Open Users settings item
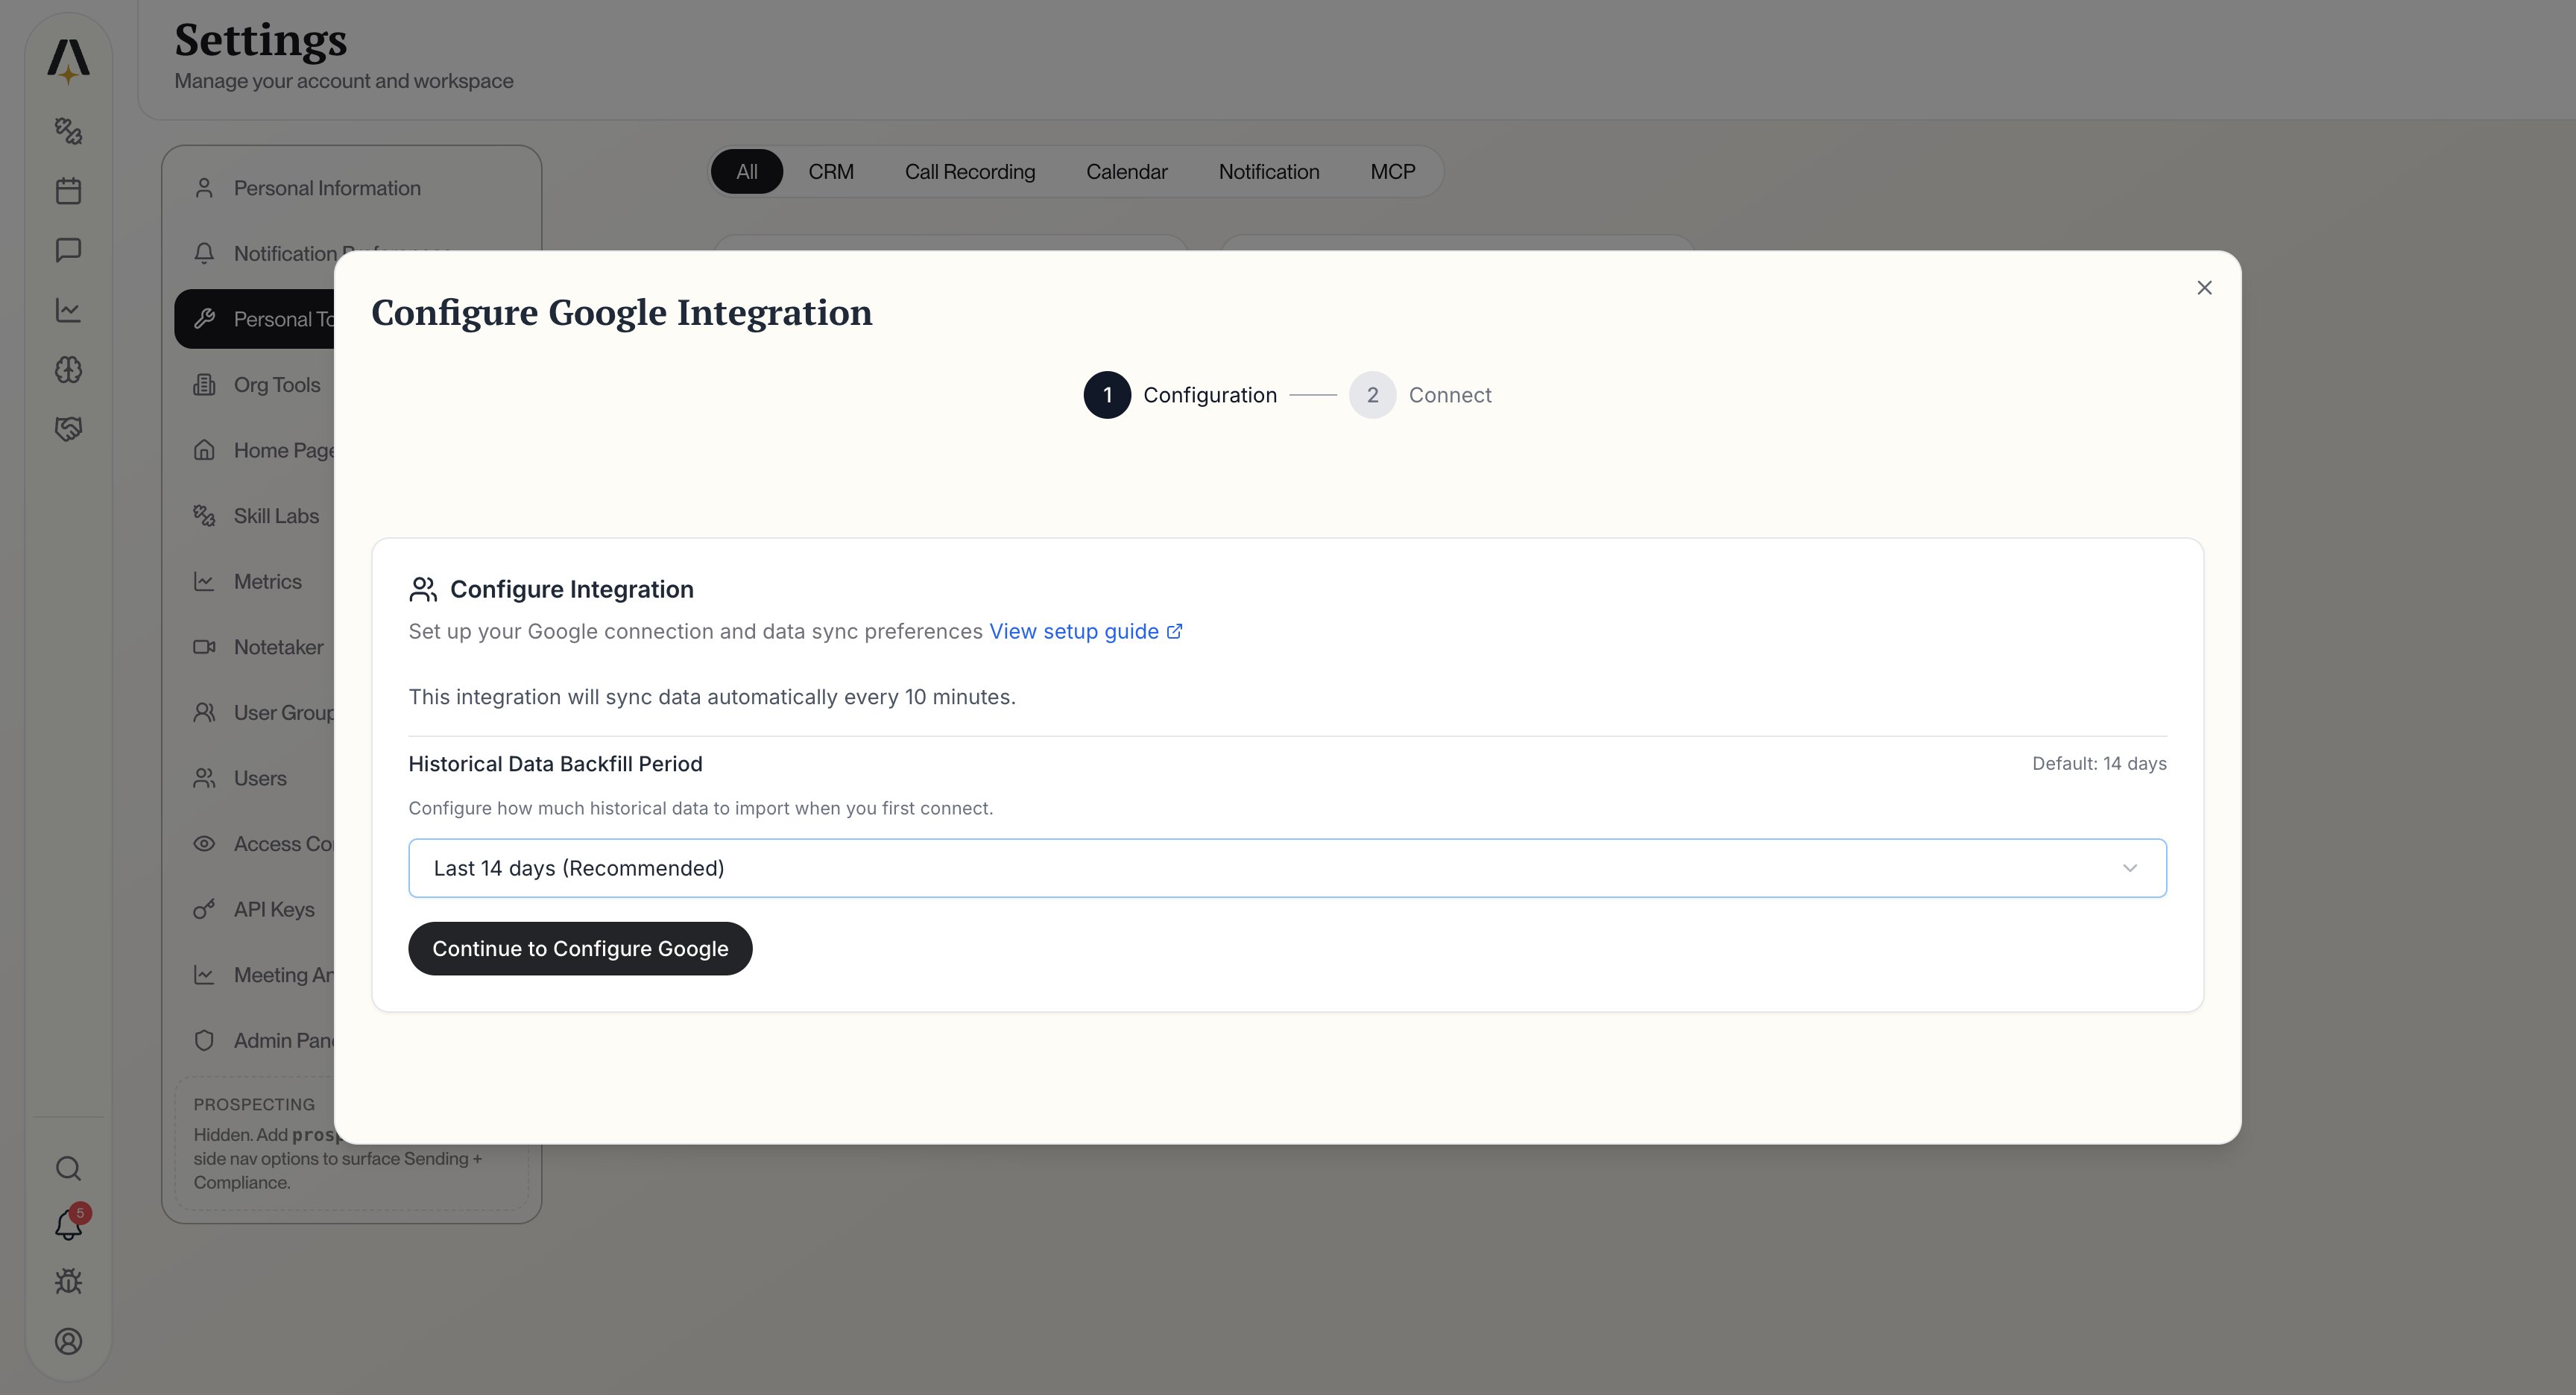 (254, 778)
